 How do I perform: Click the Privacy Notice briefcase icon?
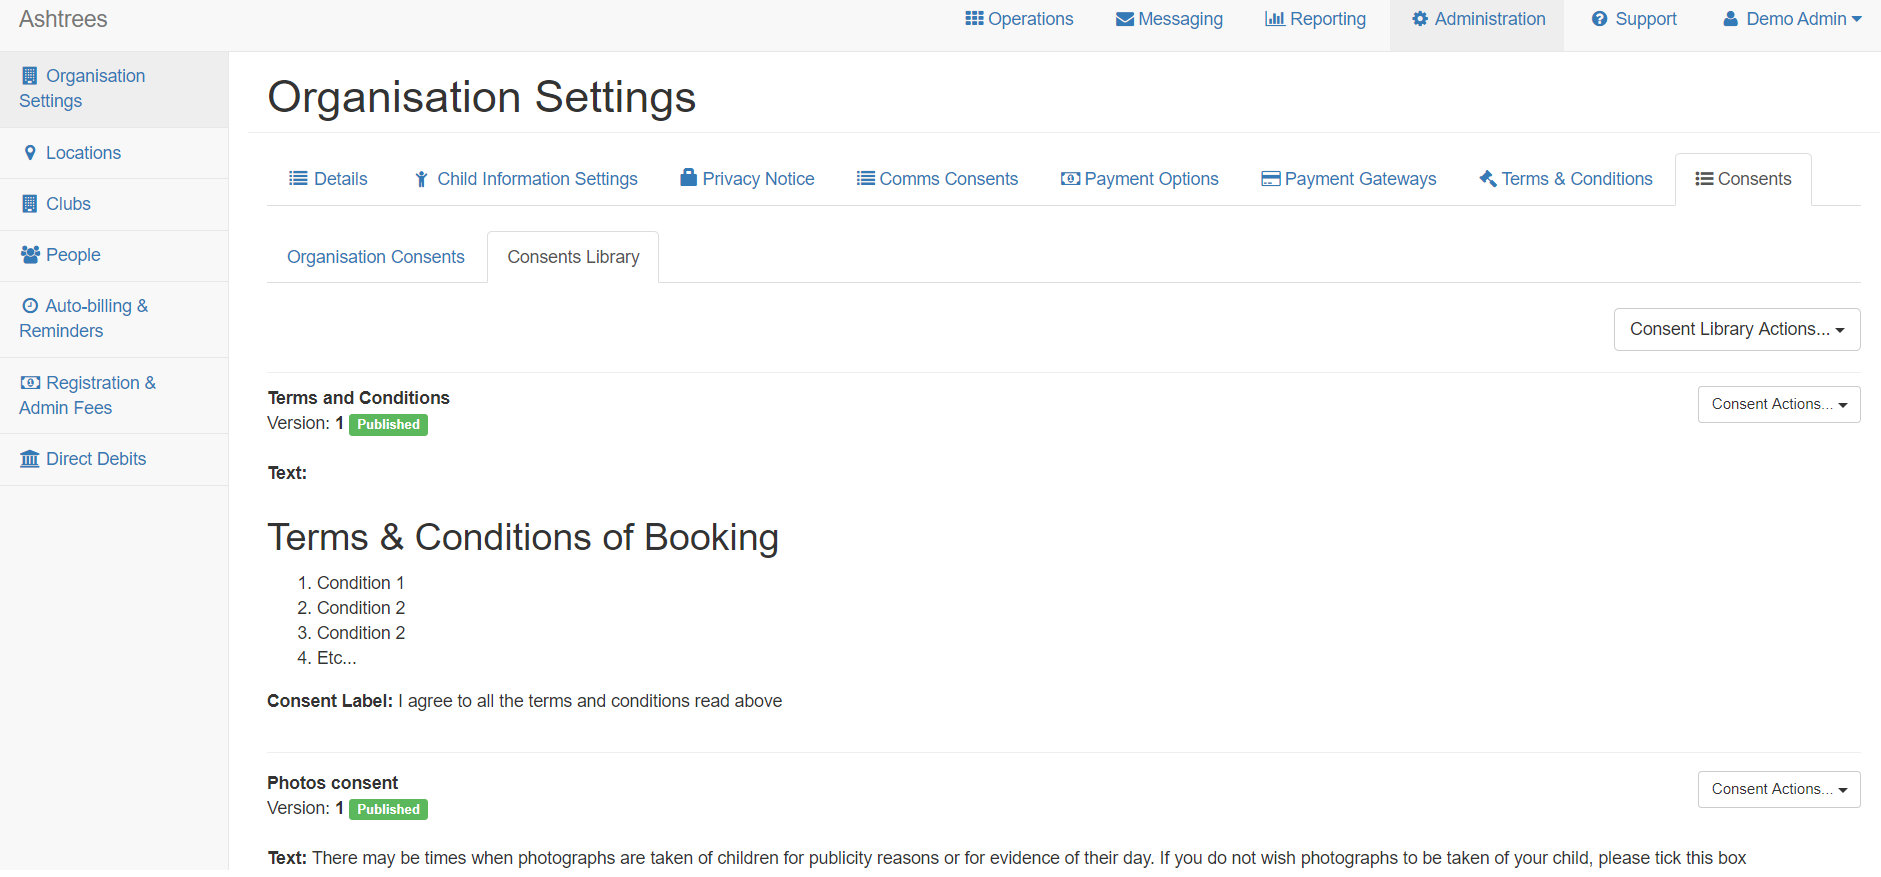[x=688, y=178]
